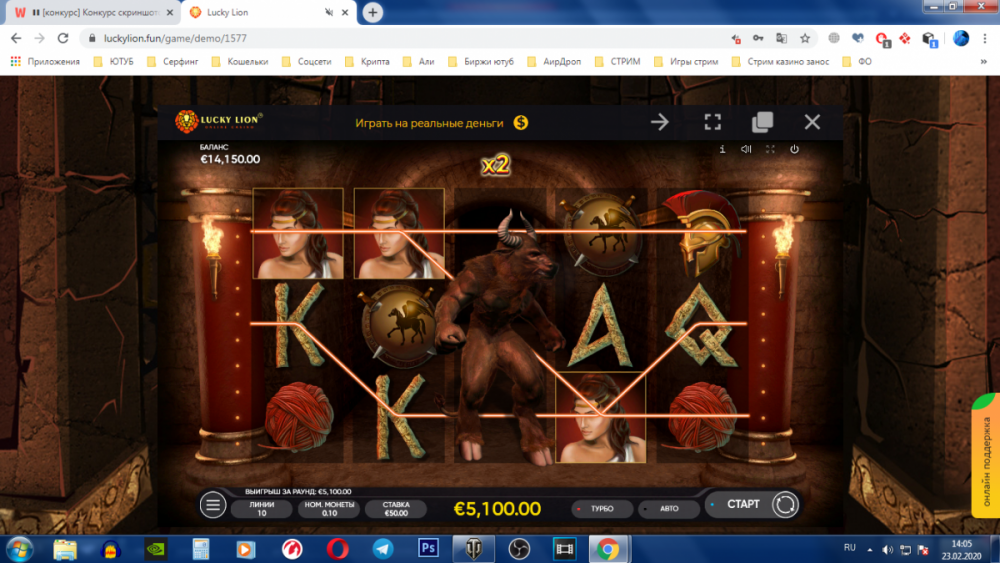Viewport: 1000px width, 563px height.
Task: Open the Крипта bookmarks folder
Action: [367, 61]
